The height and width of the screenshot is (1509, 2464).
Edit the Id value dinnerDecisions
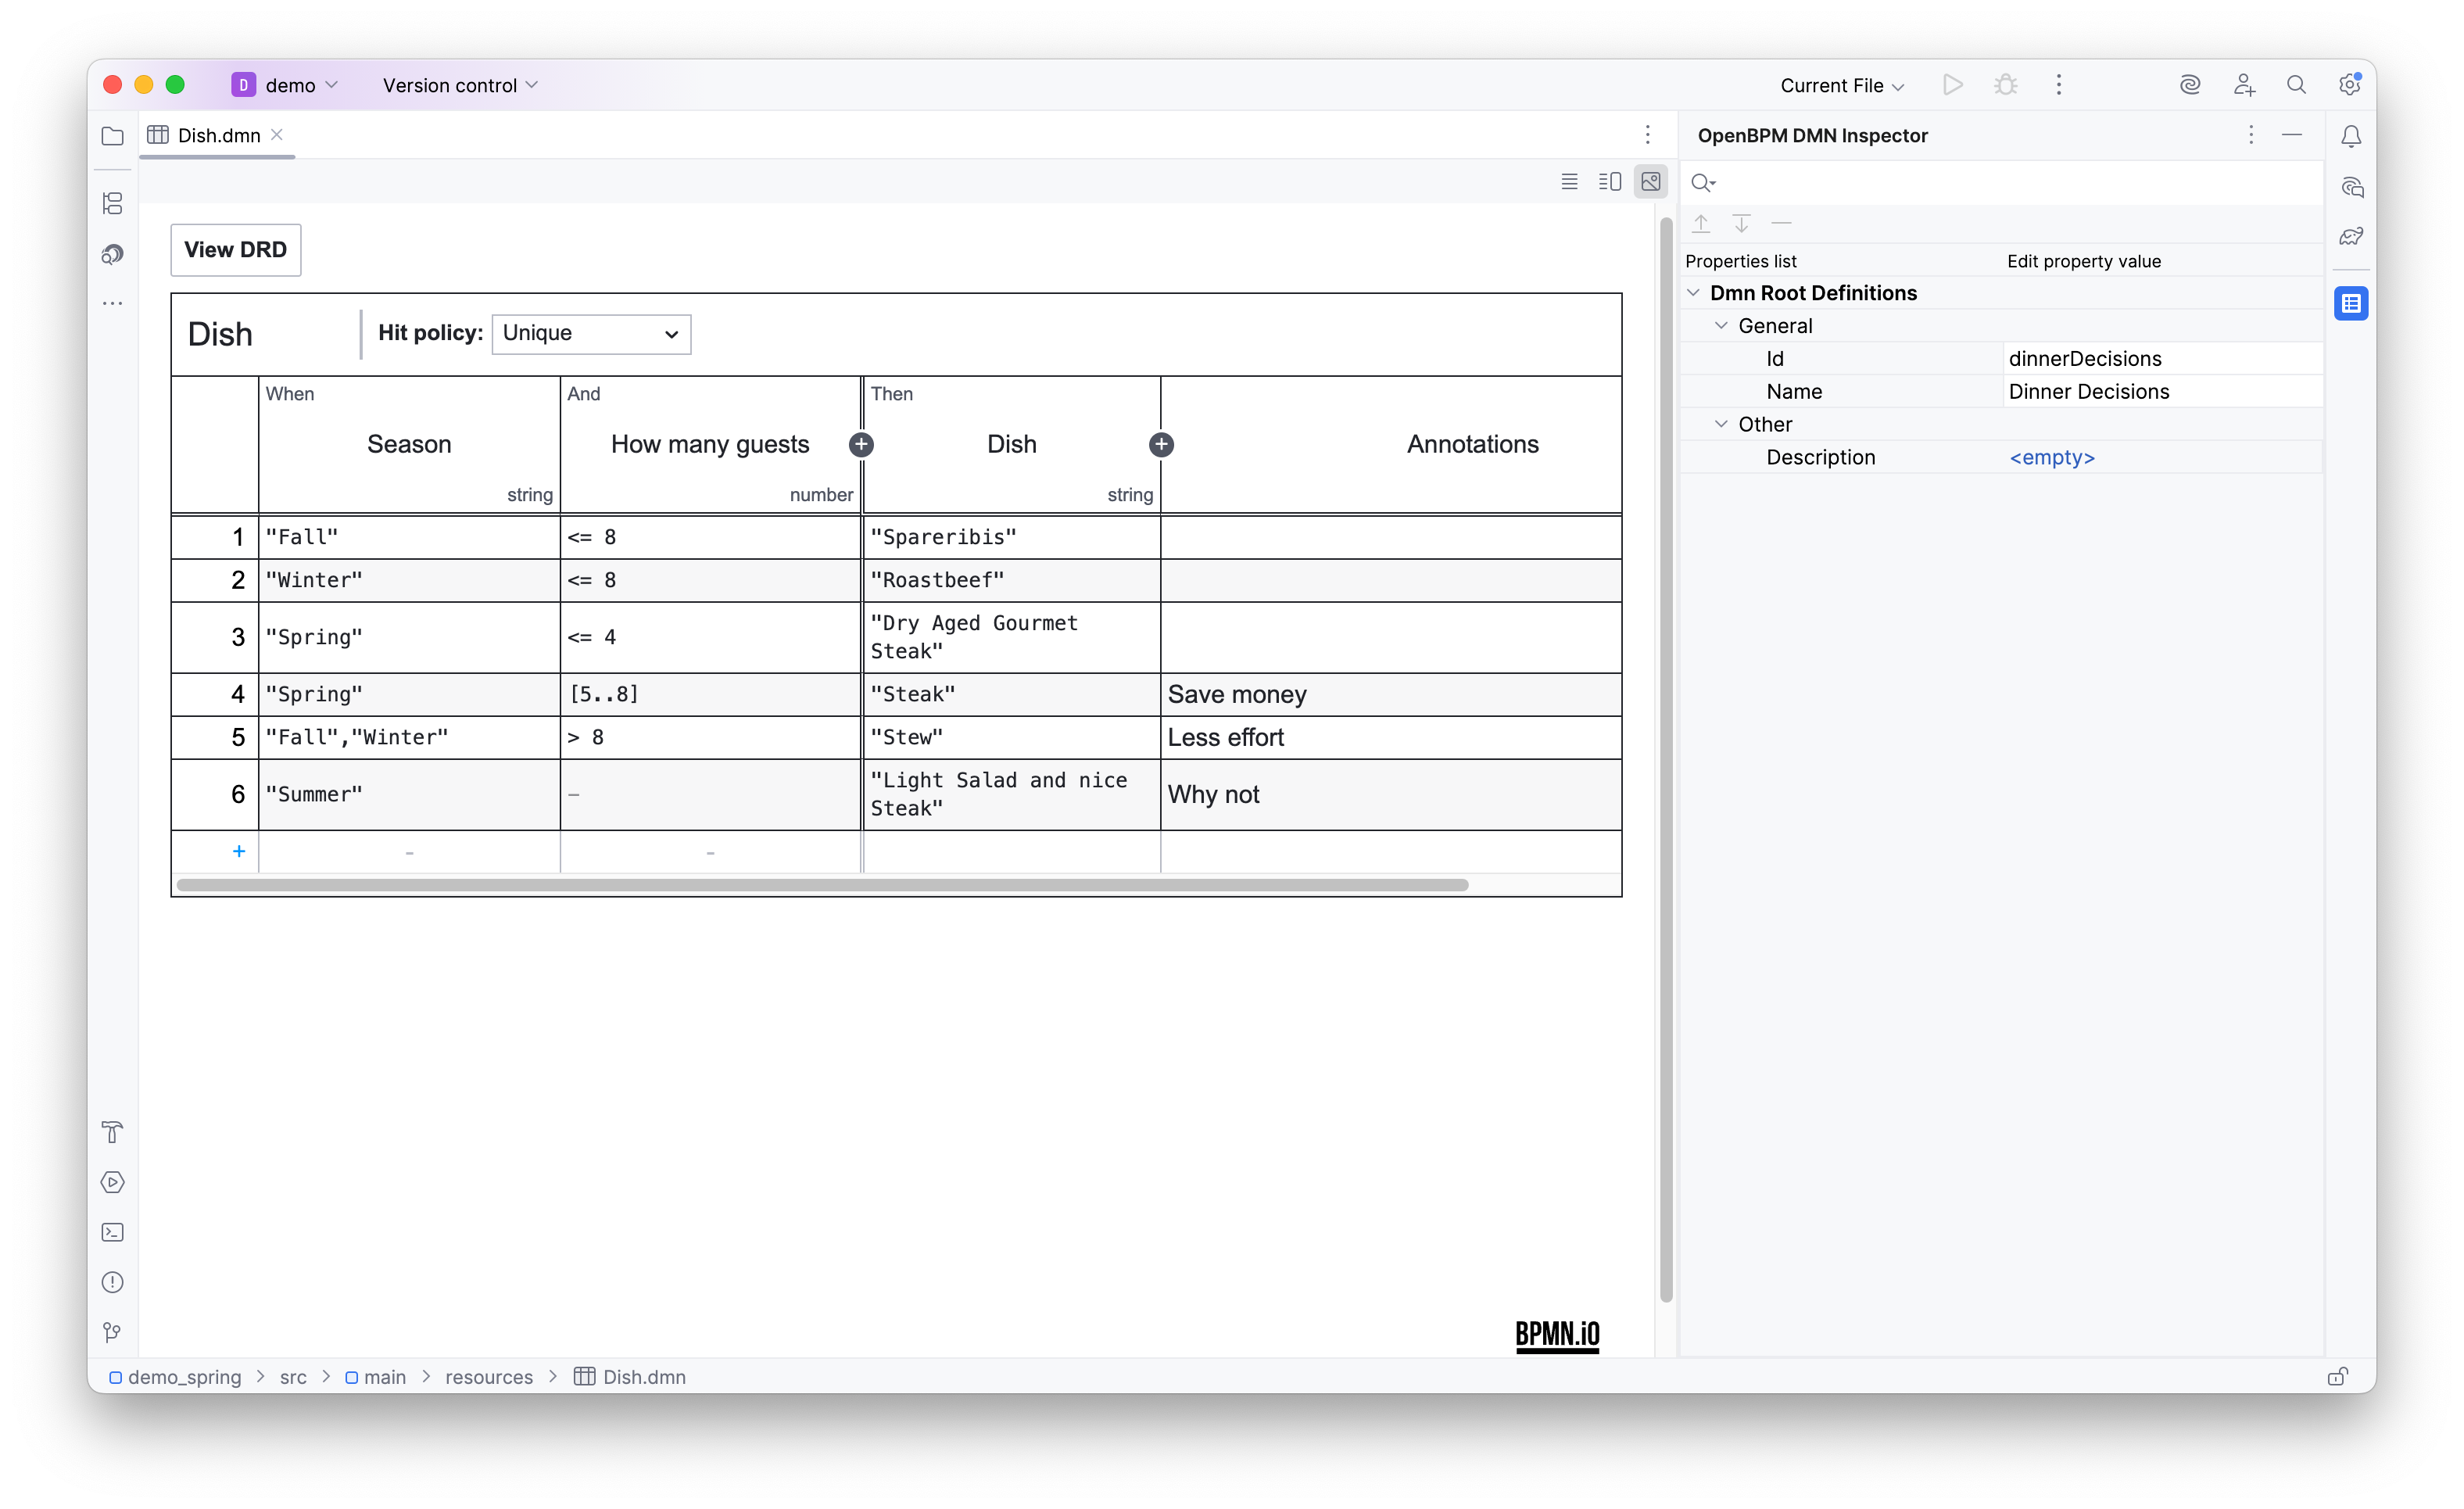coord(2163,359)
